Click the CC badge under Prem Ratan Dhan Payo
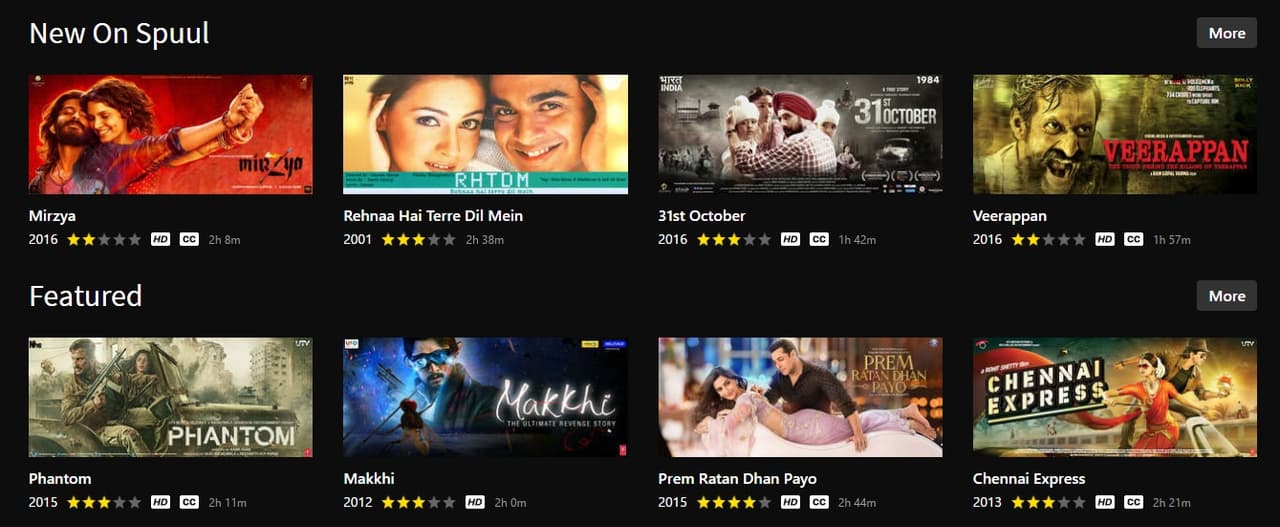The image size is (1280, 527). pyautogui.click(x=819, y=502)
